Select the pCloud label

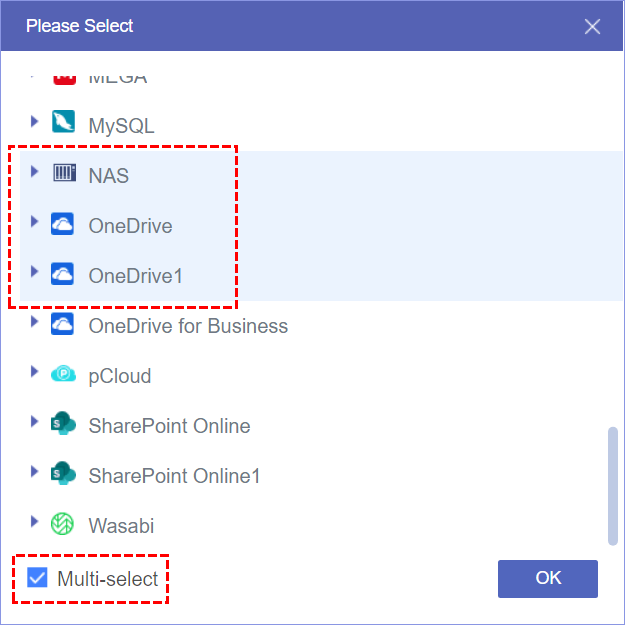click(120, 377)
